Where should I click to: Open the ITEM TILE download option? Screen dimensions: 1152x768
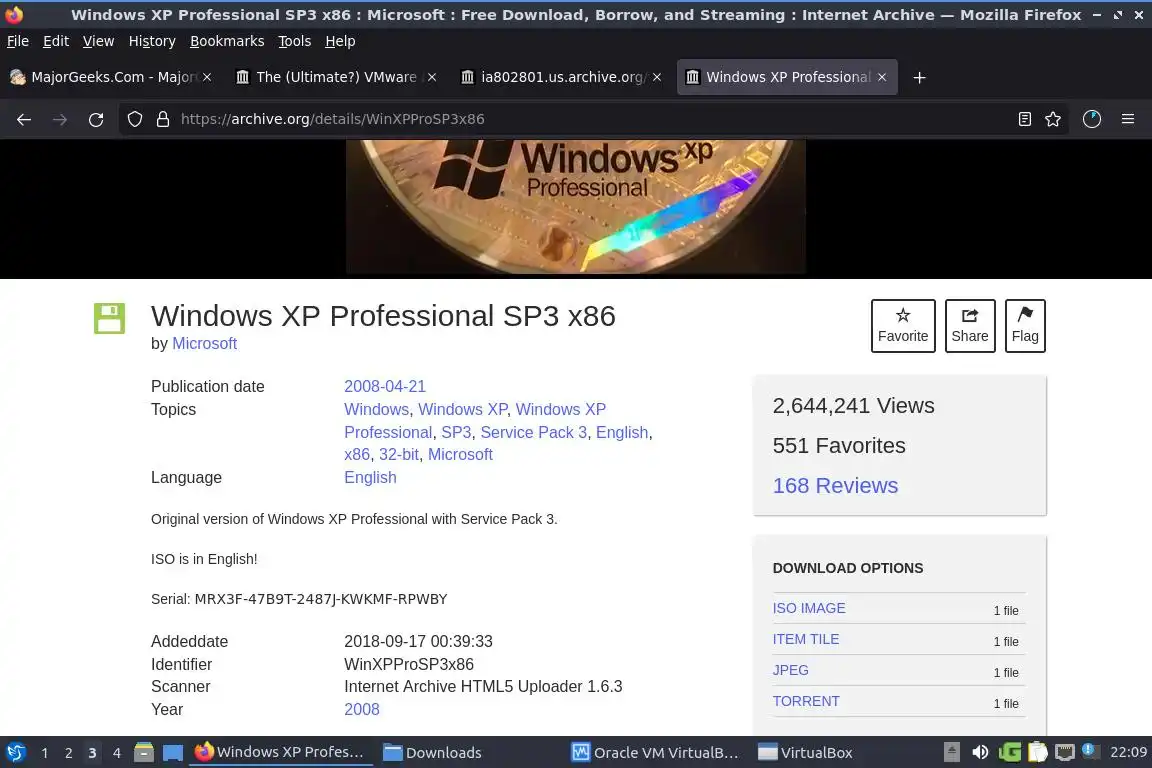pos(806,639)
